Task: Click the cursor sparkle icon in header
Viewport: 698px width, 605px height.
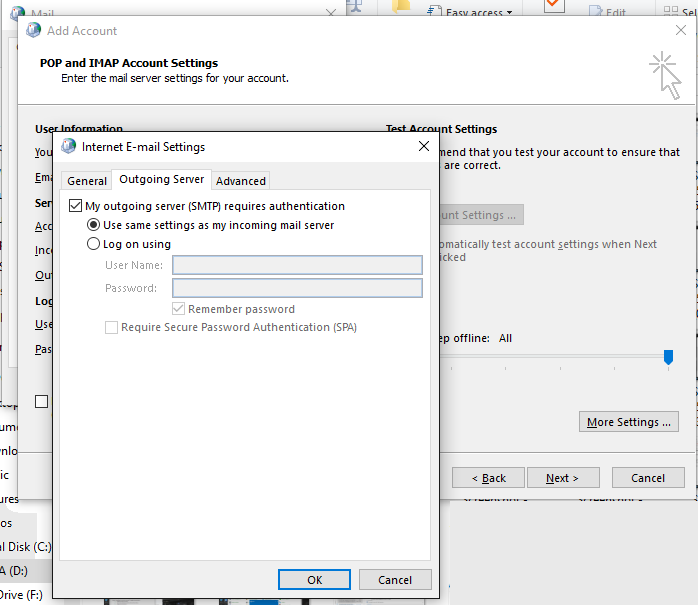Action: coord(665,76)
